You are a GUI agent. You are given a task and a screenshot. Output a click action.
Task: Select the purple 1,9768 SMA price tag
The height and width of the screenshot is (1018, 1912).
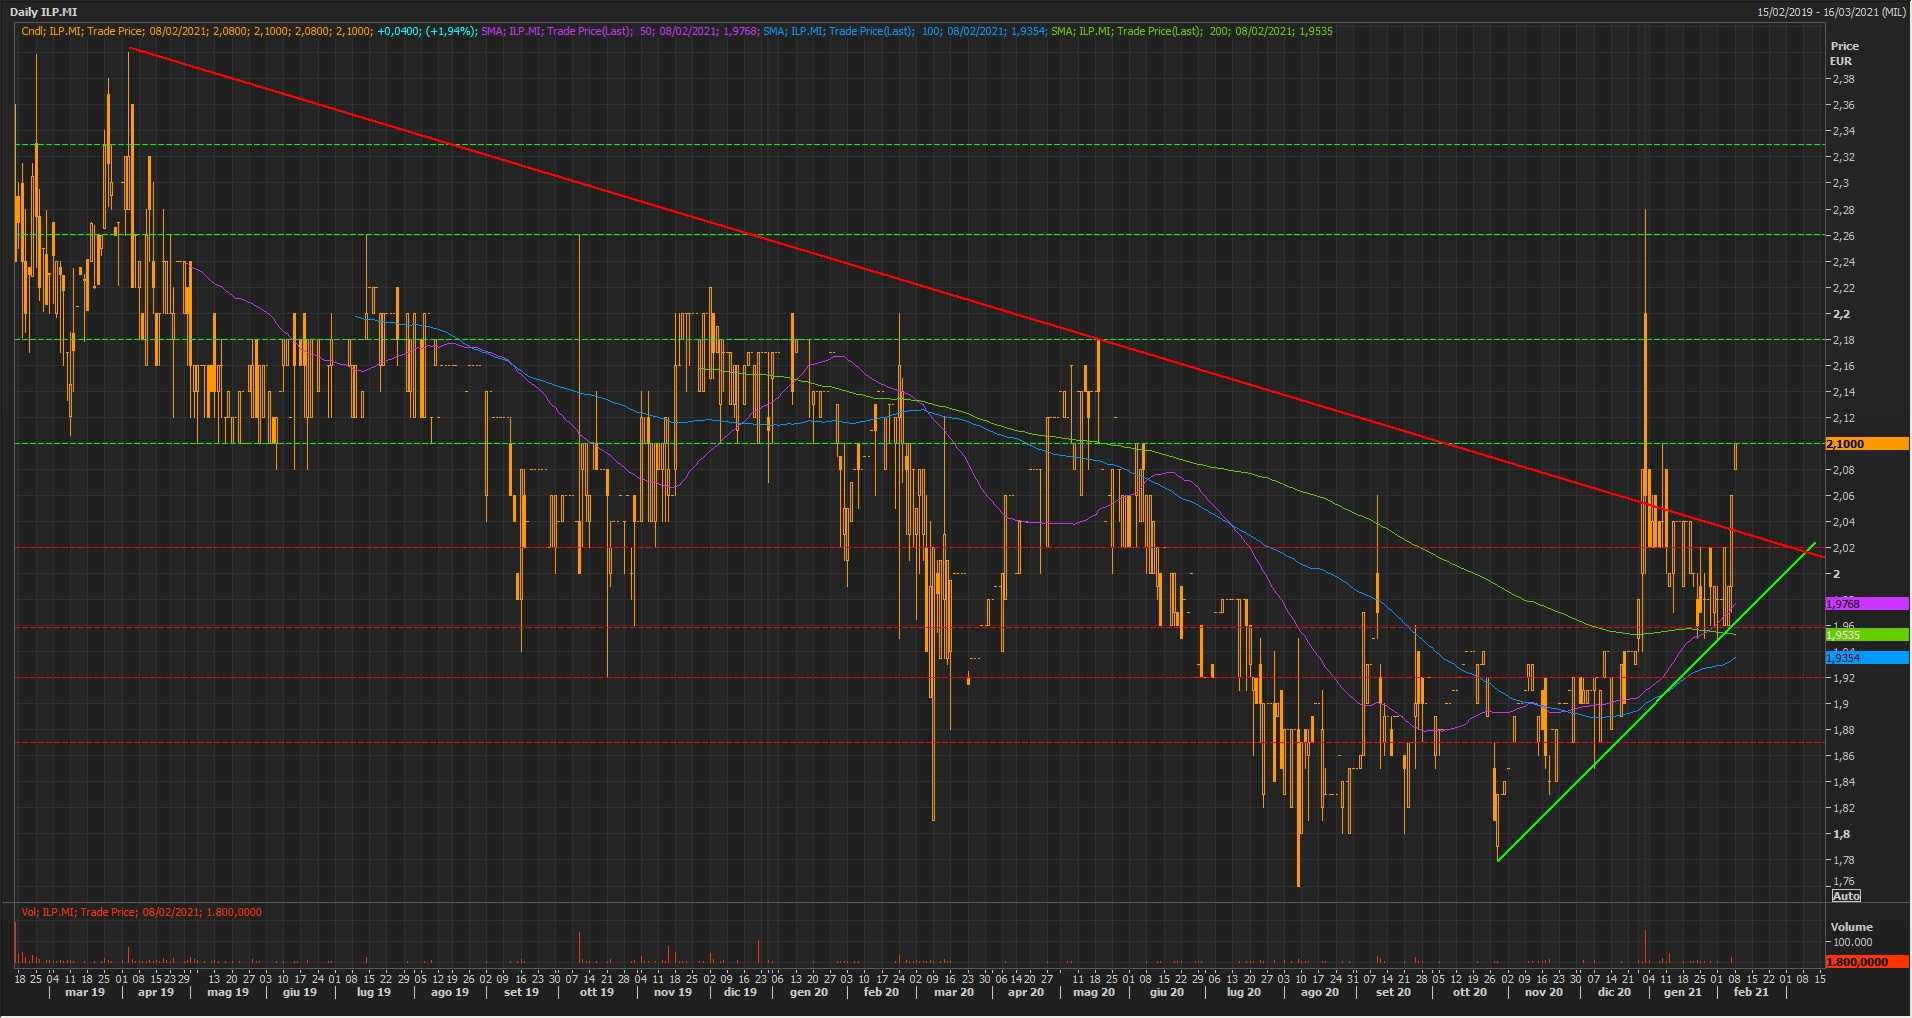coord(1866,604)
